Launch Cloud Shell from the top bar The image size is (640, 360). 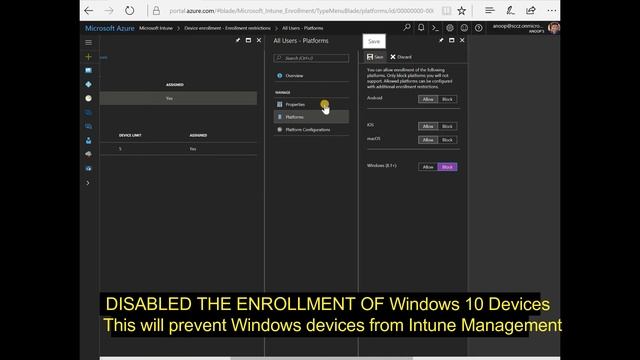435,28
